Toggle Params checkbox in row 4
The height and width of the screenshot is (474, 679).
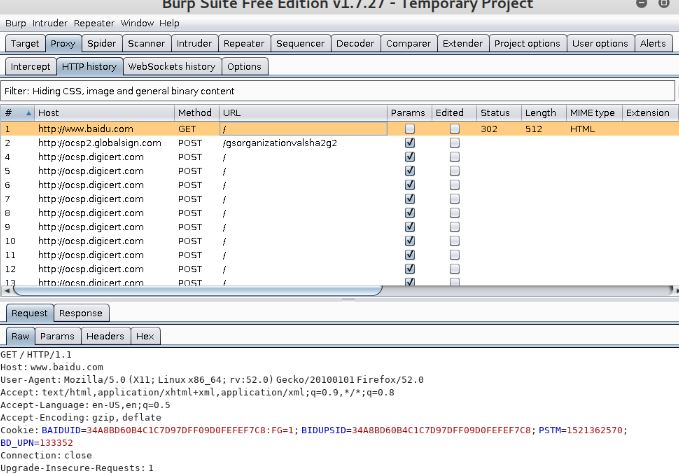pos(410,157)
